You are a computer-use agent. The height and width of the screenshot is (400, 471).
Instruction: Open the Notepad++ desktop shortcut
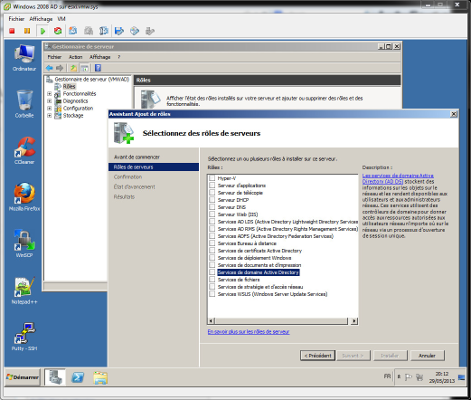coord(24,290)
